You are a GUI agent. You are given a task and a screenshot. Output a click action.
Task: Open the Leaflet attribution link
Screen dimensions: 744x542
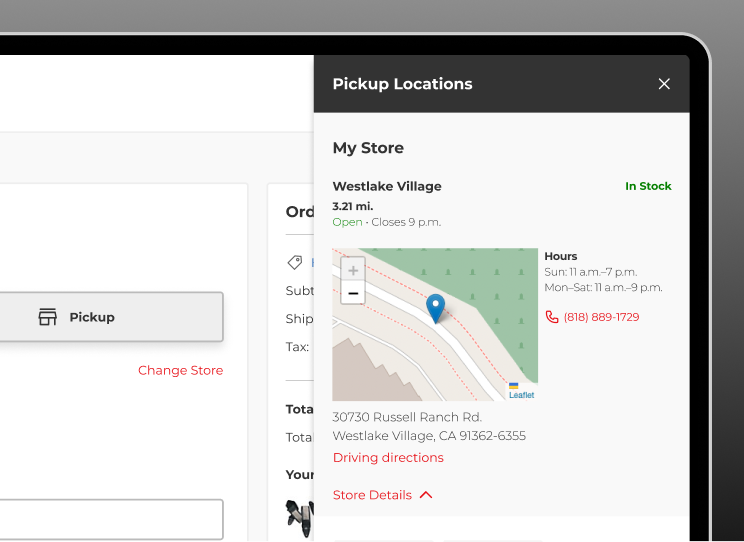point(522,395)
